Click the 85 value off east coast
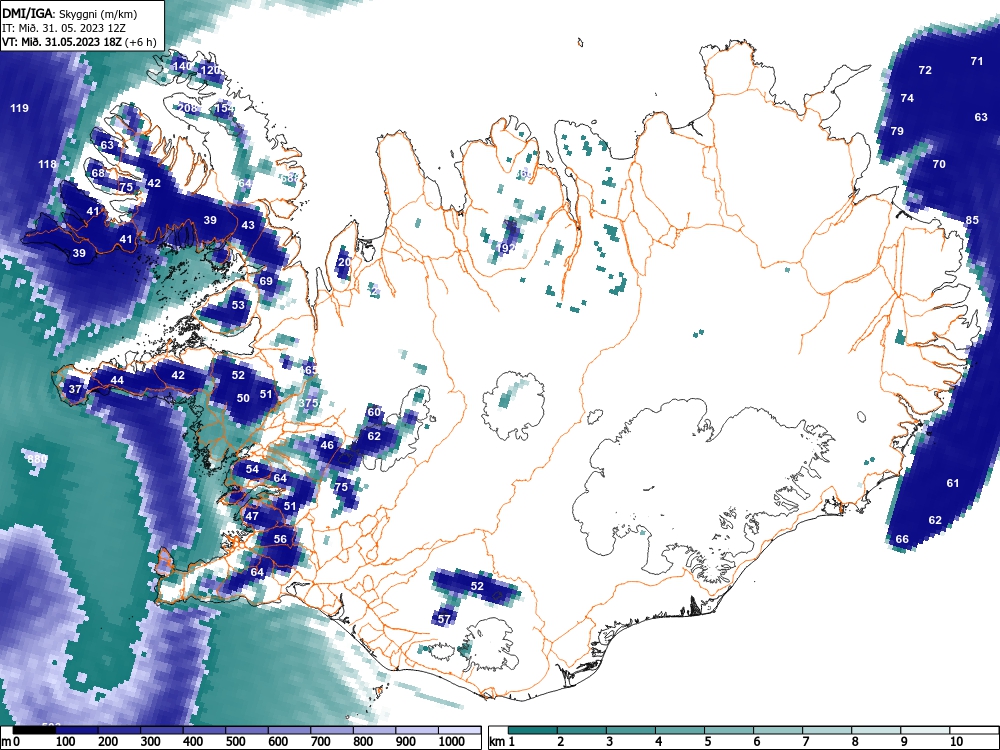This screenshot has width=1000, height=750. 972,220
